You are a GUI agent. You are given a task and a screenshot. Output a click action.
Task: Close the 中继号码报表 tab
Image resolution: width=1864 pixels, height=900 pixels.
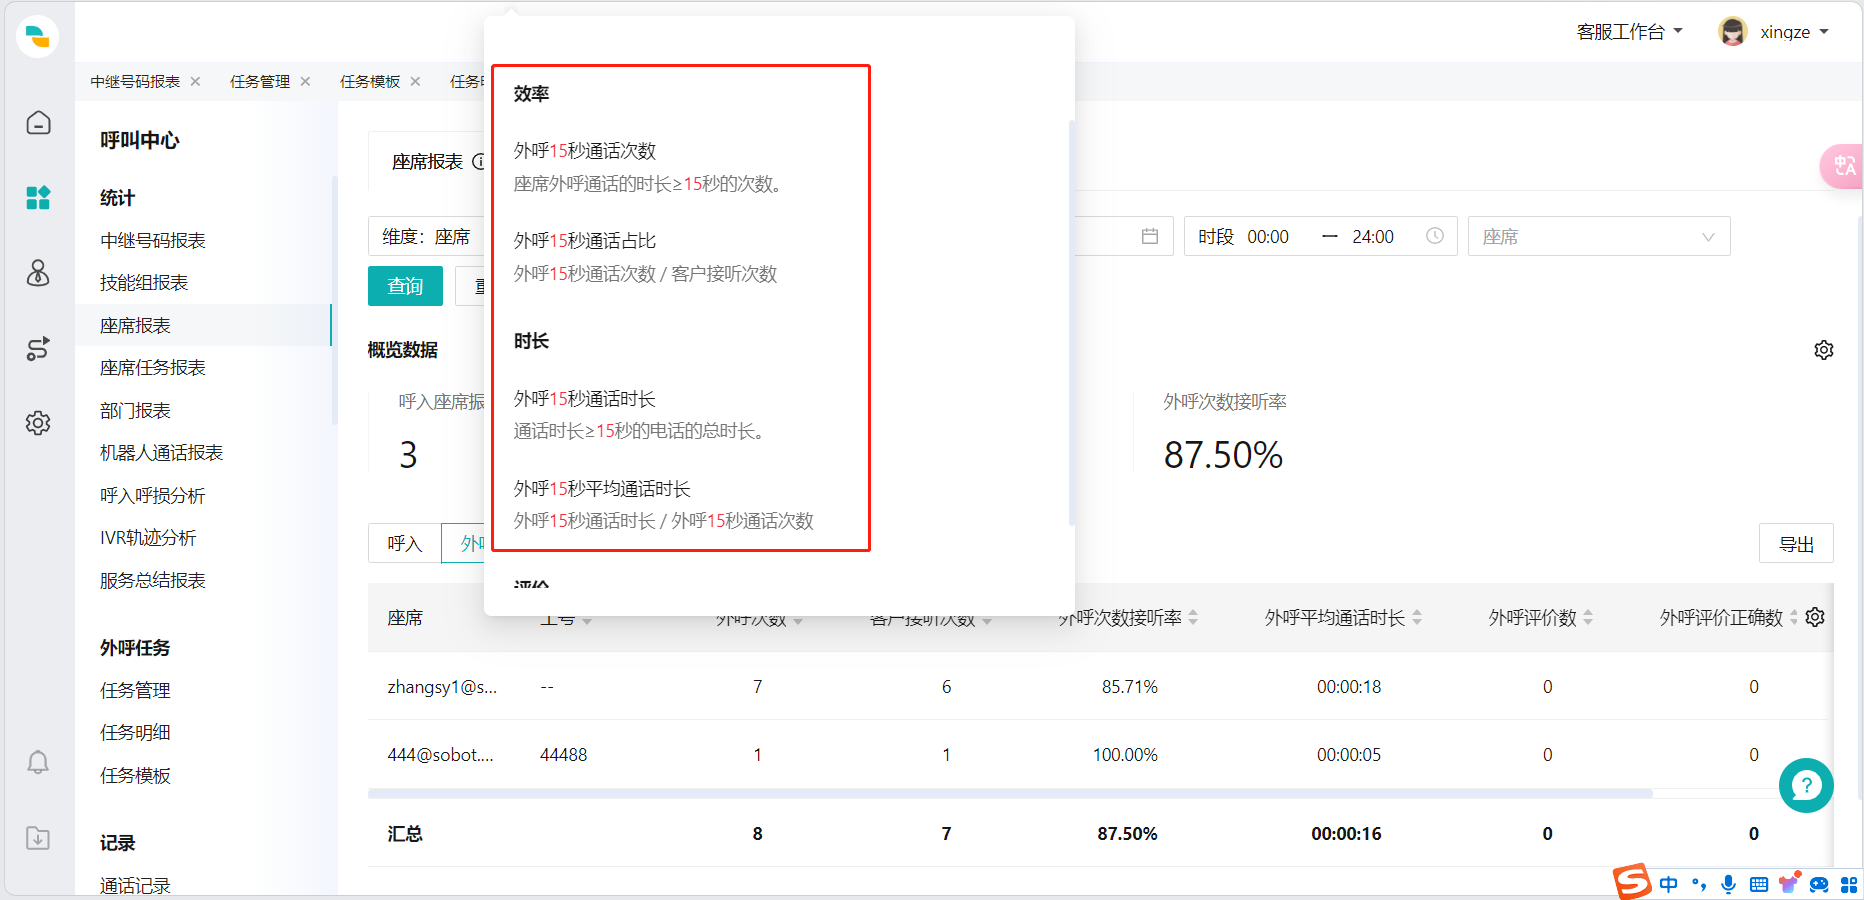tap(195, 81)
